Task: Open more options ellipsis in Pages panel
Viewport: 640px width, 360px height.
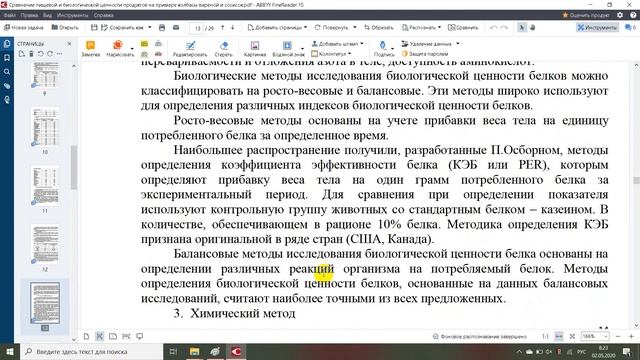Action: click(60, 54)
